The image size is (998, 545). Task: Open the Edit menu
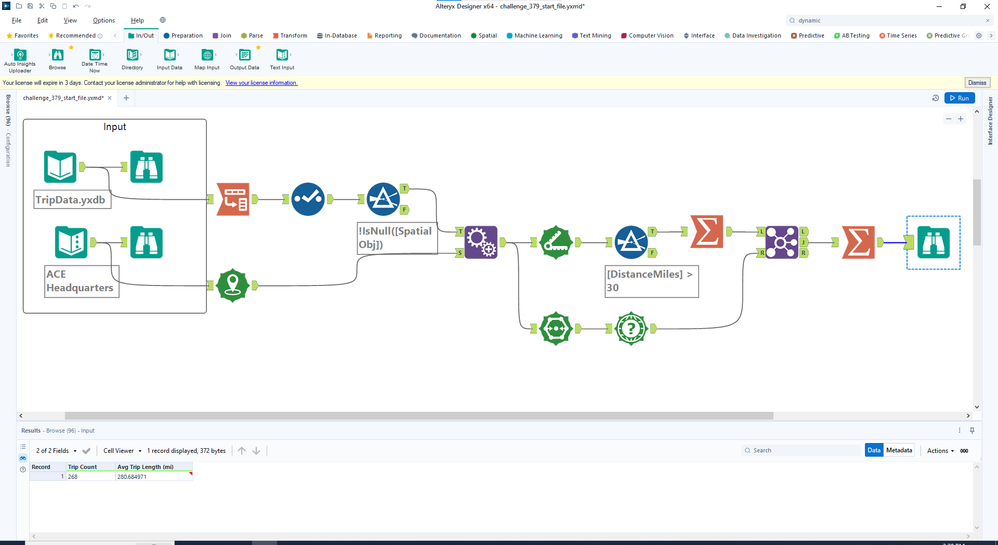tap(43, 20)
